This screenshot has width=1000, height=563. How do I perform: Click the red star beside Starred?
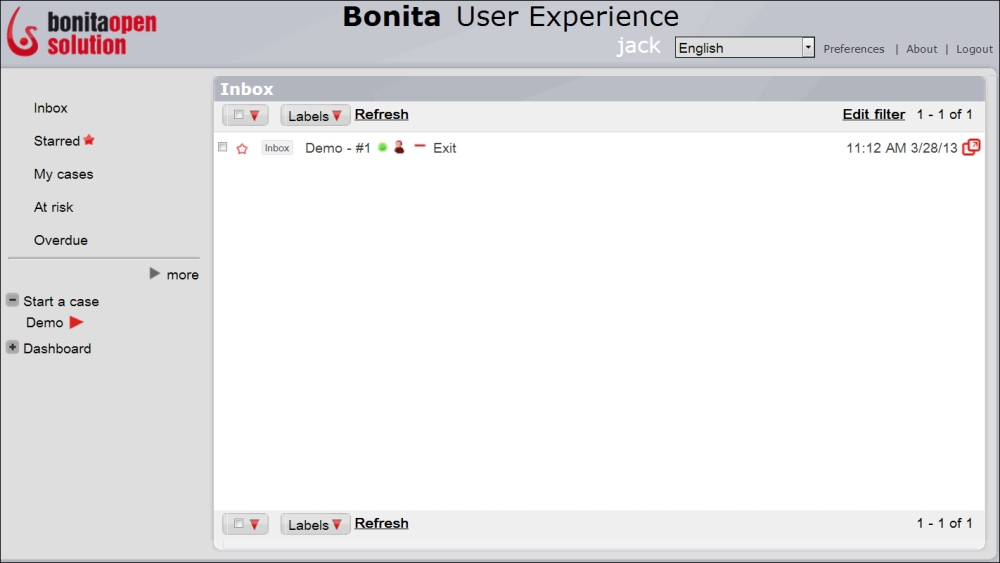coord(89,140)
